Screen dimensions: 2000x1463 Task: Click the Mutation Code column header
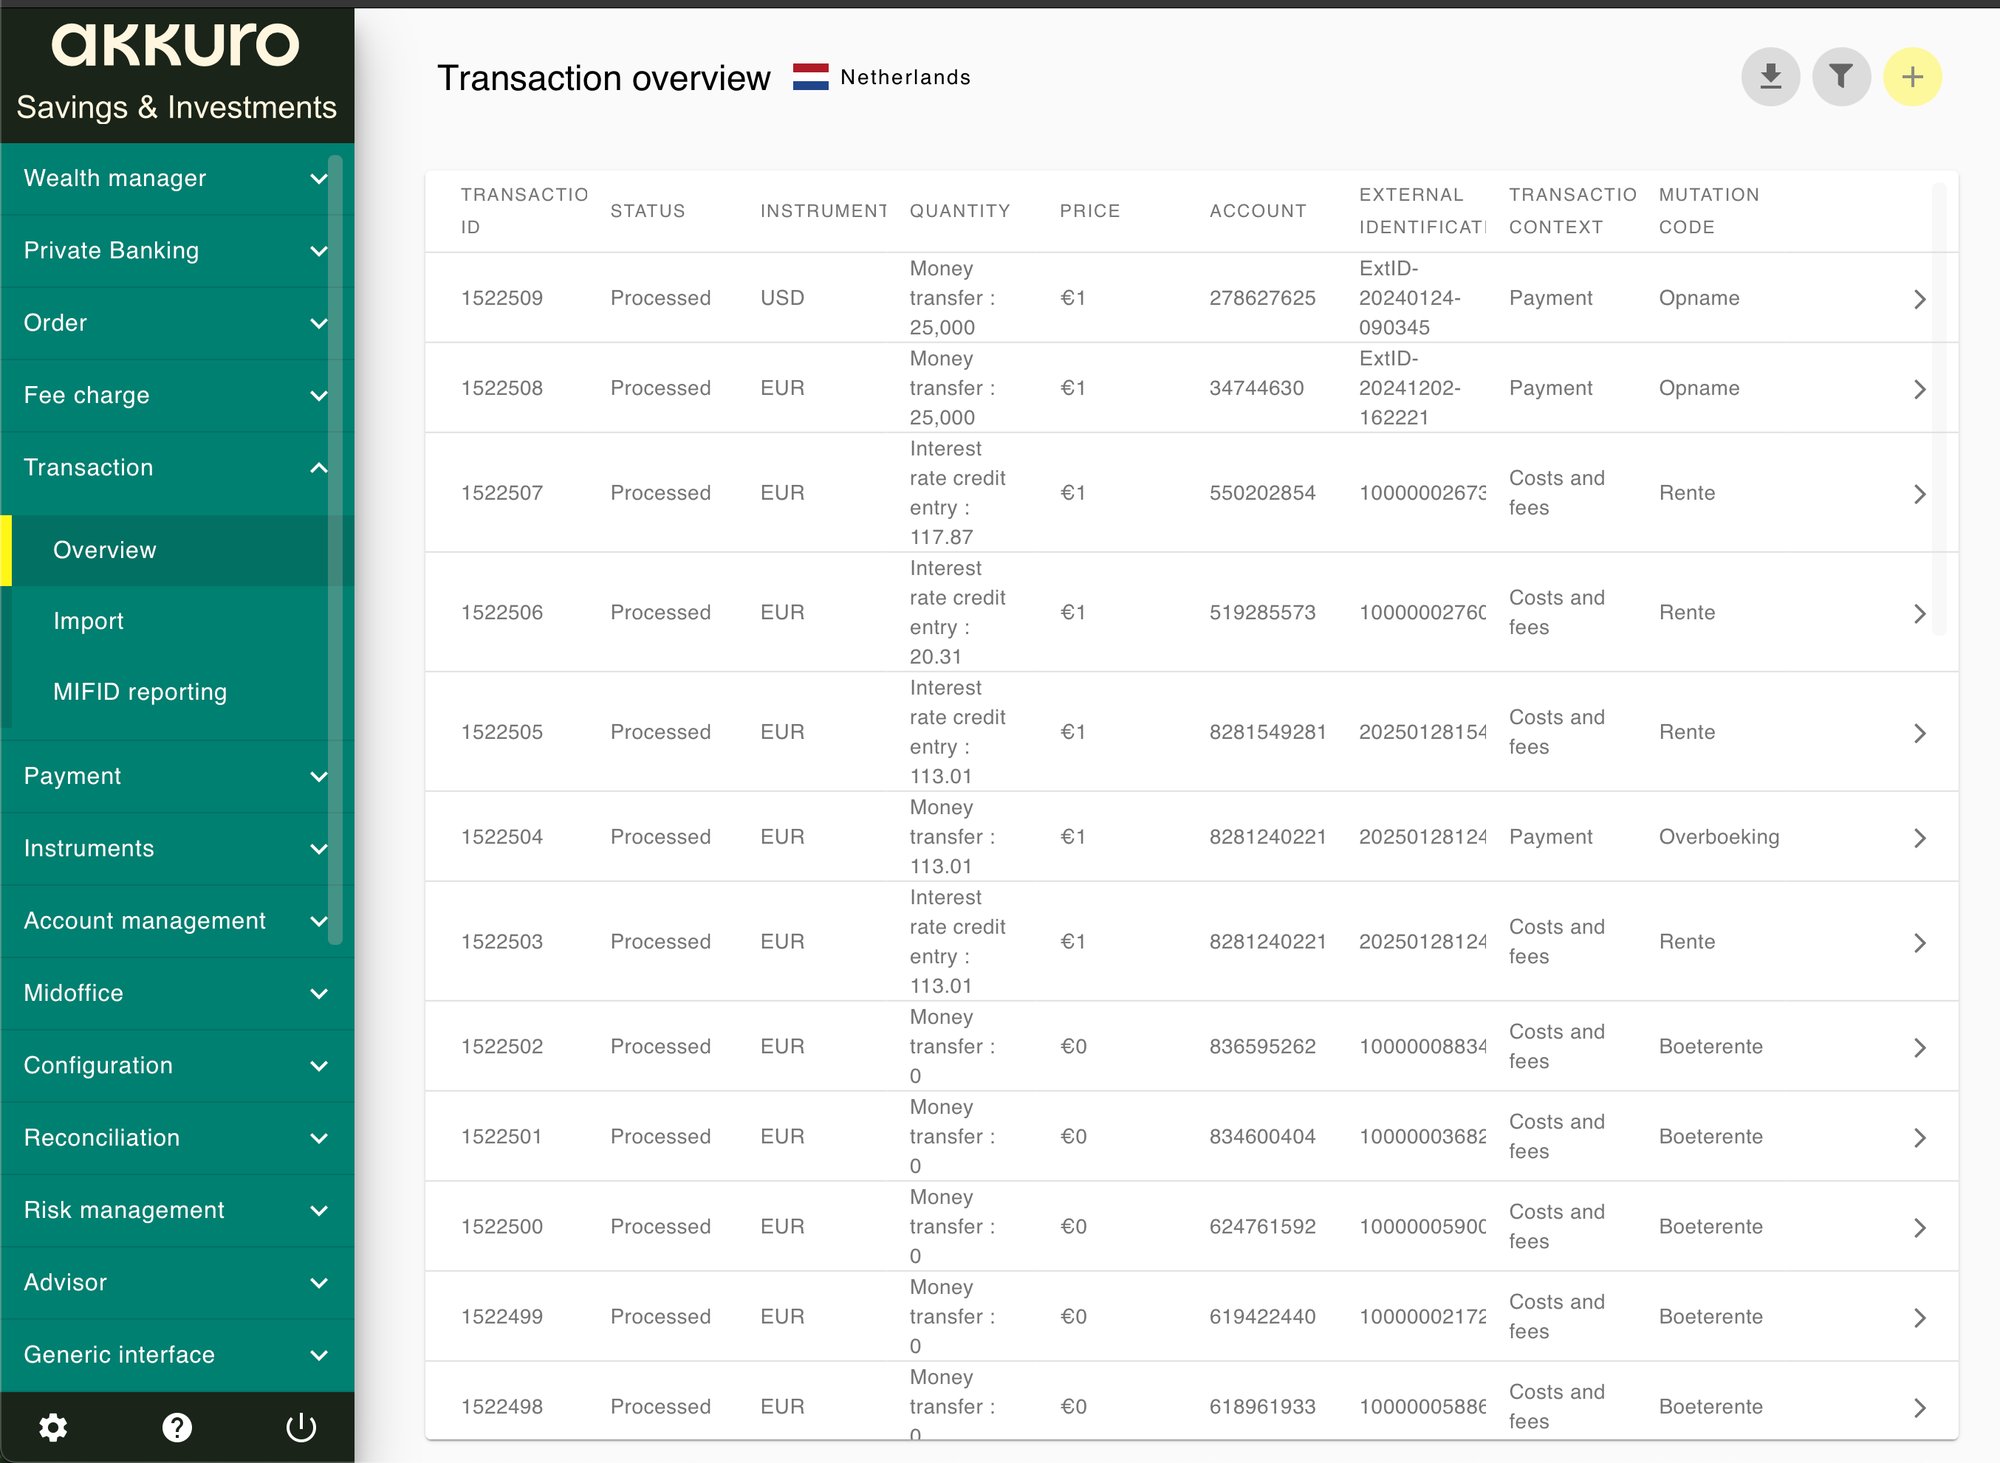click(x=1708, y=211)
